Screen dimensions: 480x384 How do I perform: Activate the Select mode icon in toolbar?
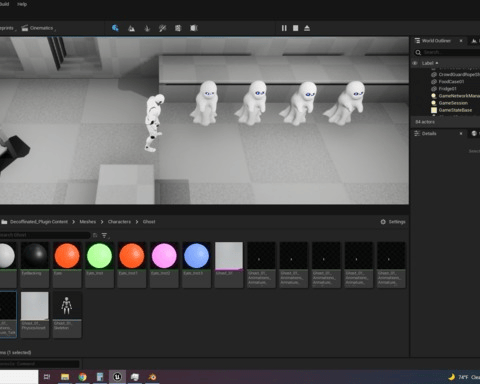pyautogui.click(x=115, y=28)
